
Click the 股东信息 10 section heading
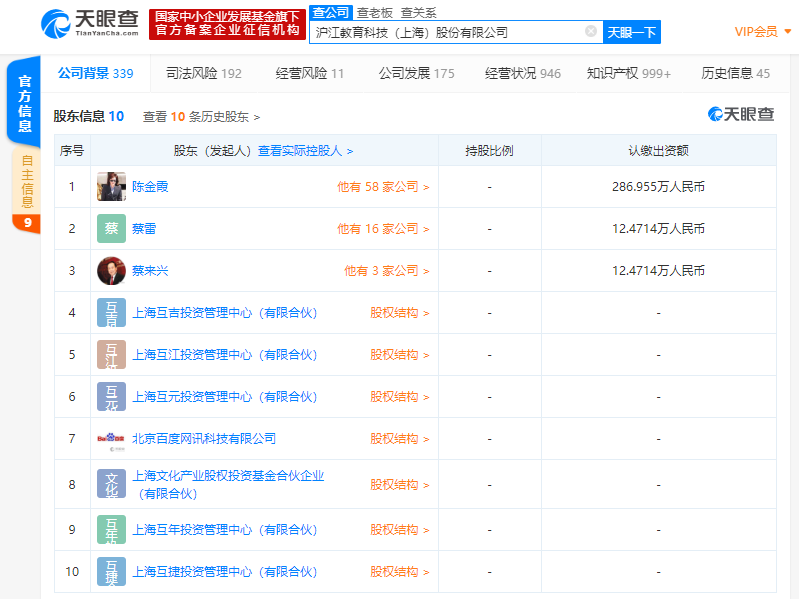point(89,116)
